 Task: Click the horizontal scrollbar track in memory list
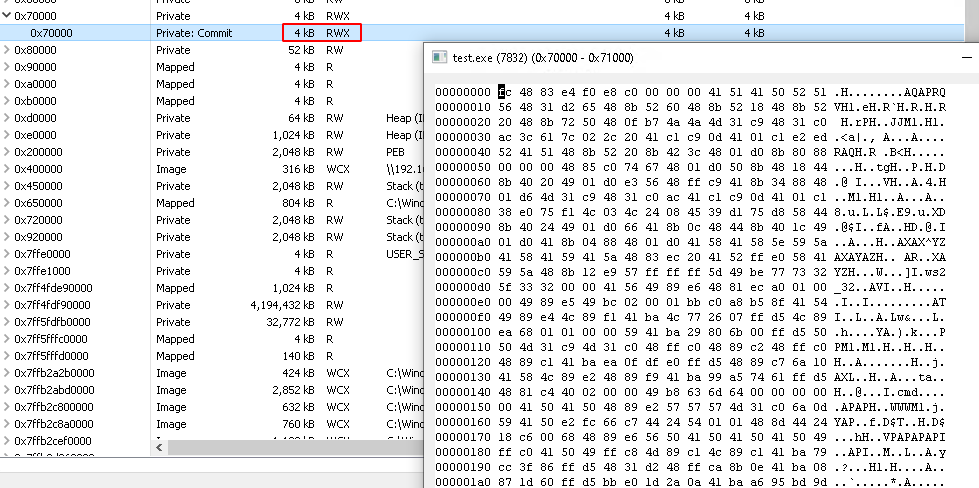[290, 446]
